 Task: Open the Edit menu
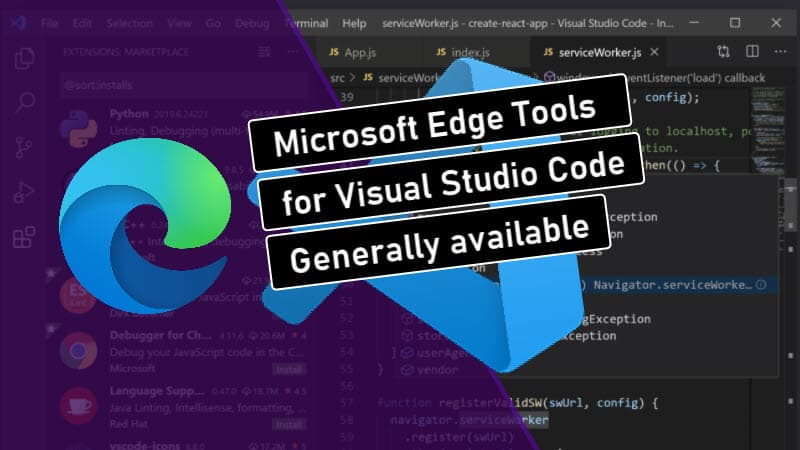82,23
